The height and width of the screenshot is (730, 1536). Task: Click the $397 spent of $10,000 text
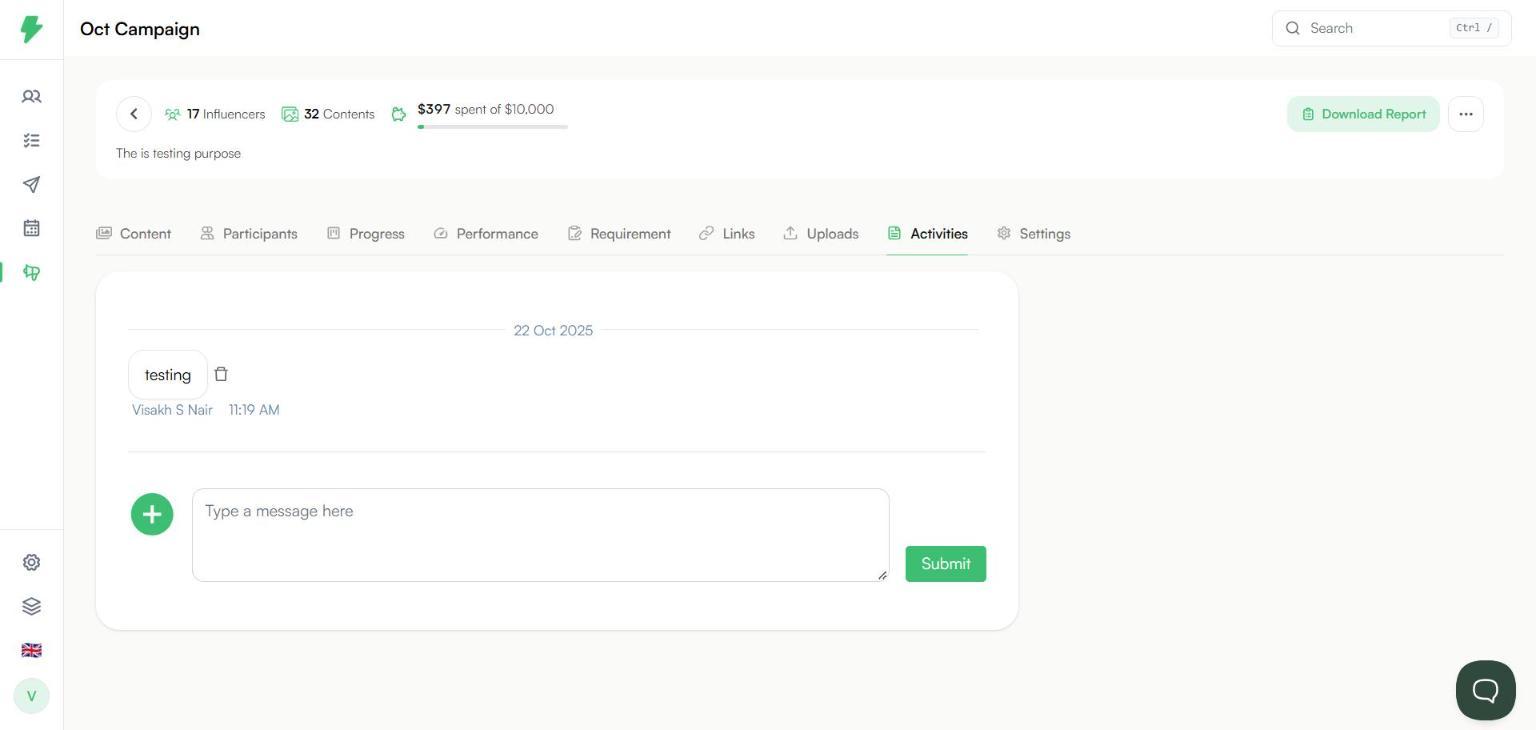point(486,109)
